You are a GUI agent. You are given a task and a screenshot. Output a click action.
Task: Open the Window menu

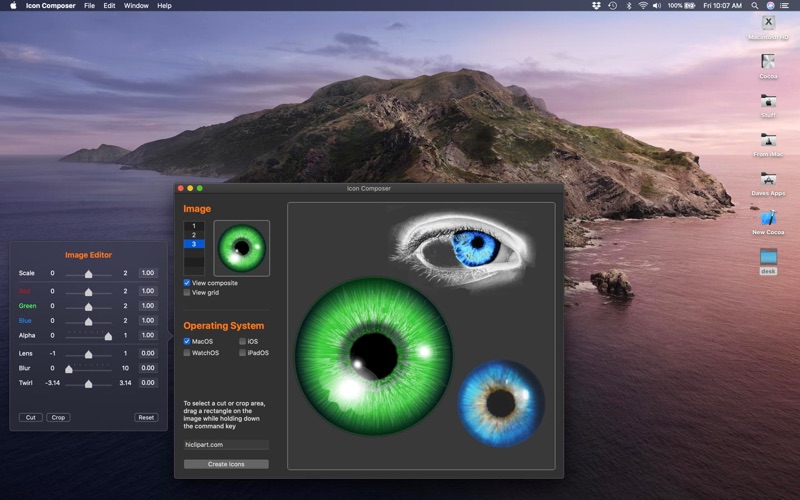136,6
